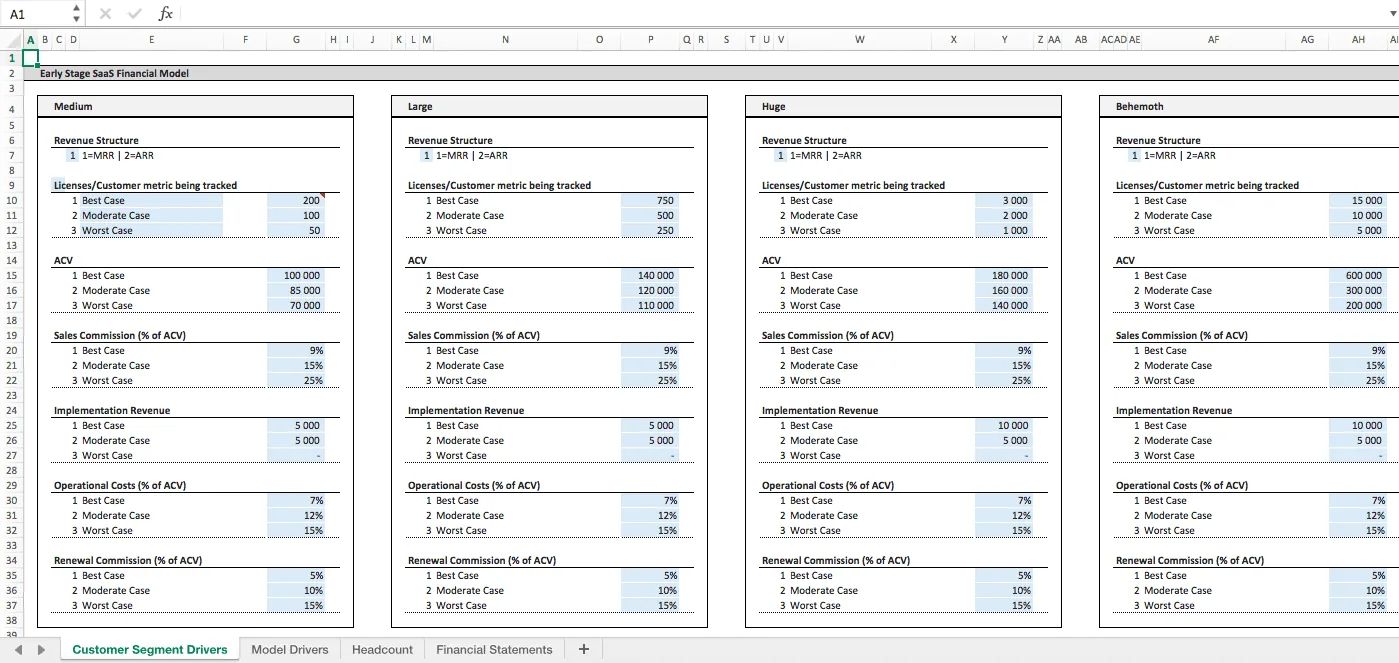Viewport: 1399px width, 663px height.
Task: Switch to the Headcount sheet tab
Action: (x=382, y=649)
